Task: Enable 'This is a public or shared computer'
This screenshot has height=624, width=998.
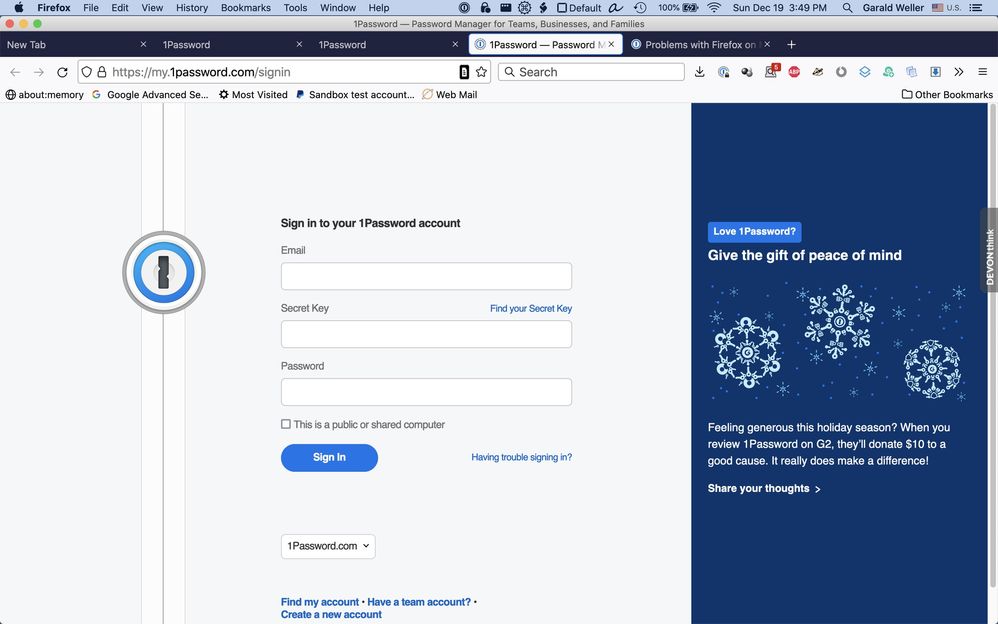Action: coord(286,424)
